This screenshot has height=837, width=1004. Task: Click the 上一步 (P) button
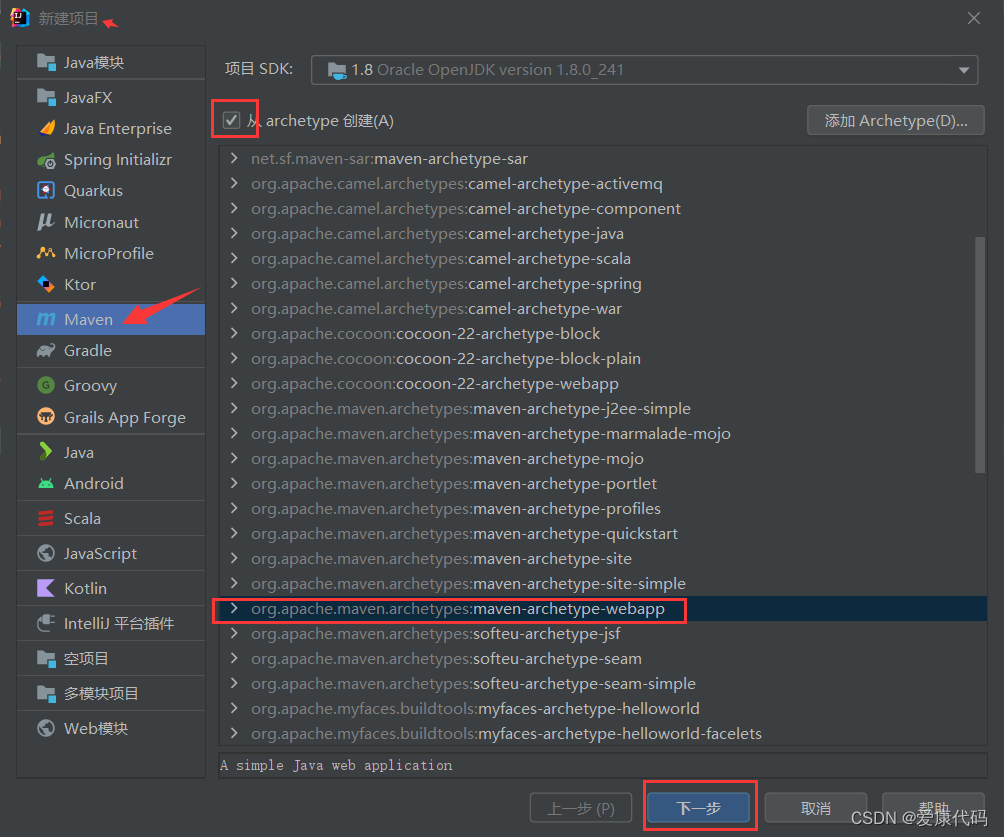tap(581, 808)
